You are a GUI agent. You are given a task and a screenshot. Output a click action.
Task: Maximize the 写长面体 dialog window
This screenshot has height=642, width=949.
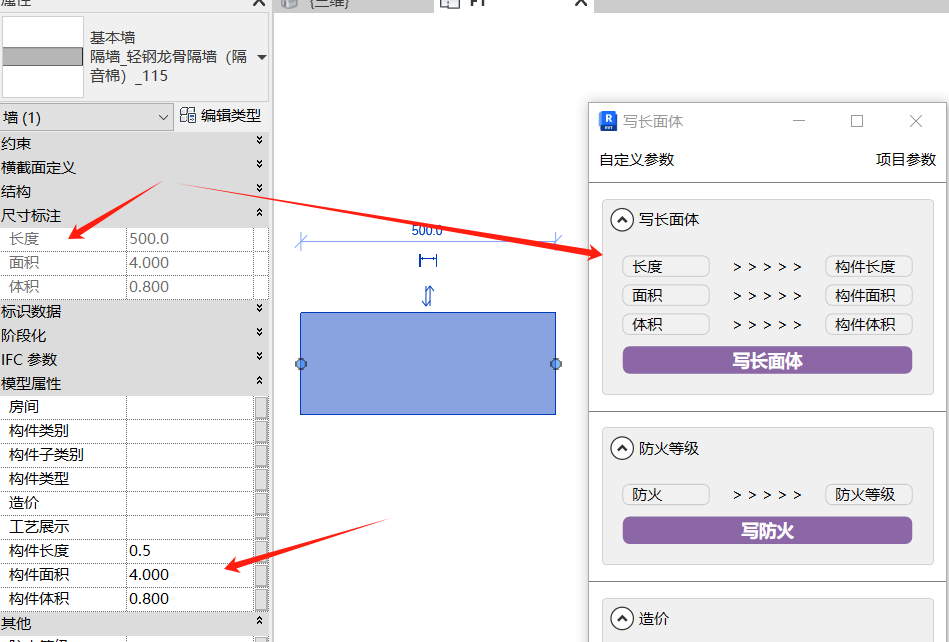pyautogui.click(x=857, y=121)
